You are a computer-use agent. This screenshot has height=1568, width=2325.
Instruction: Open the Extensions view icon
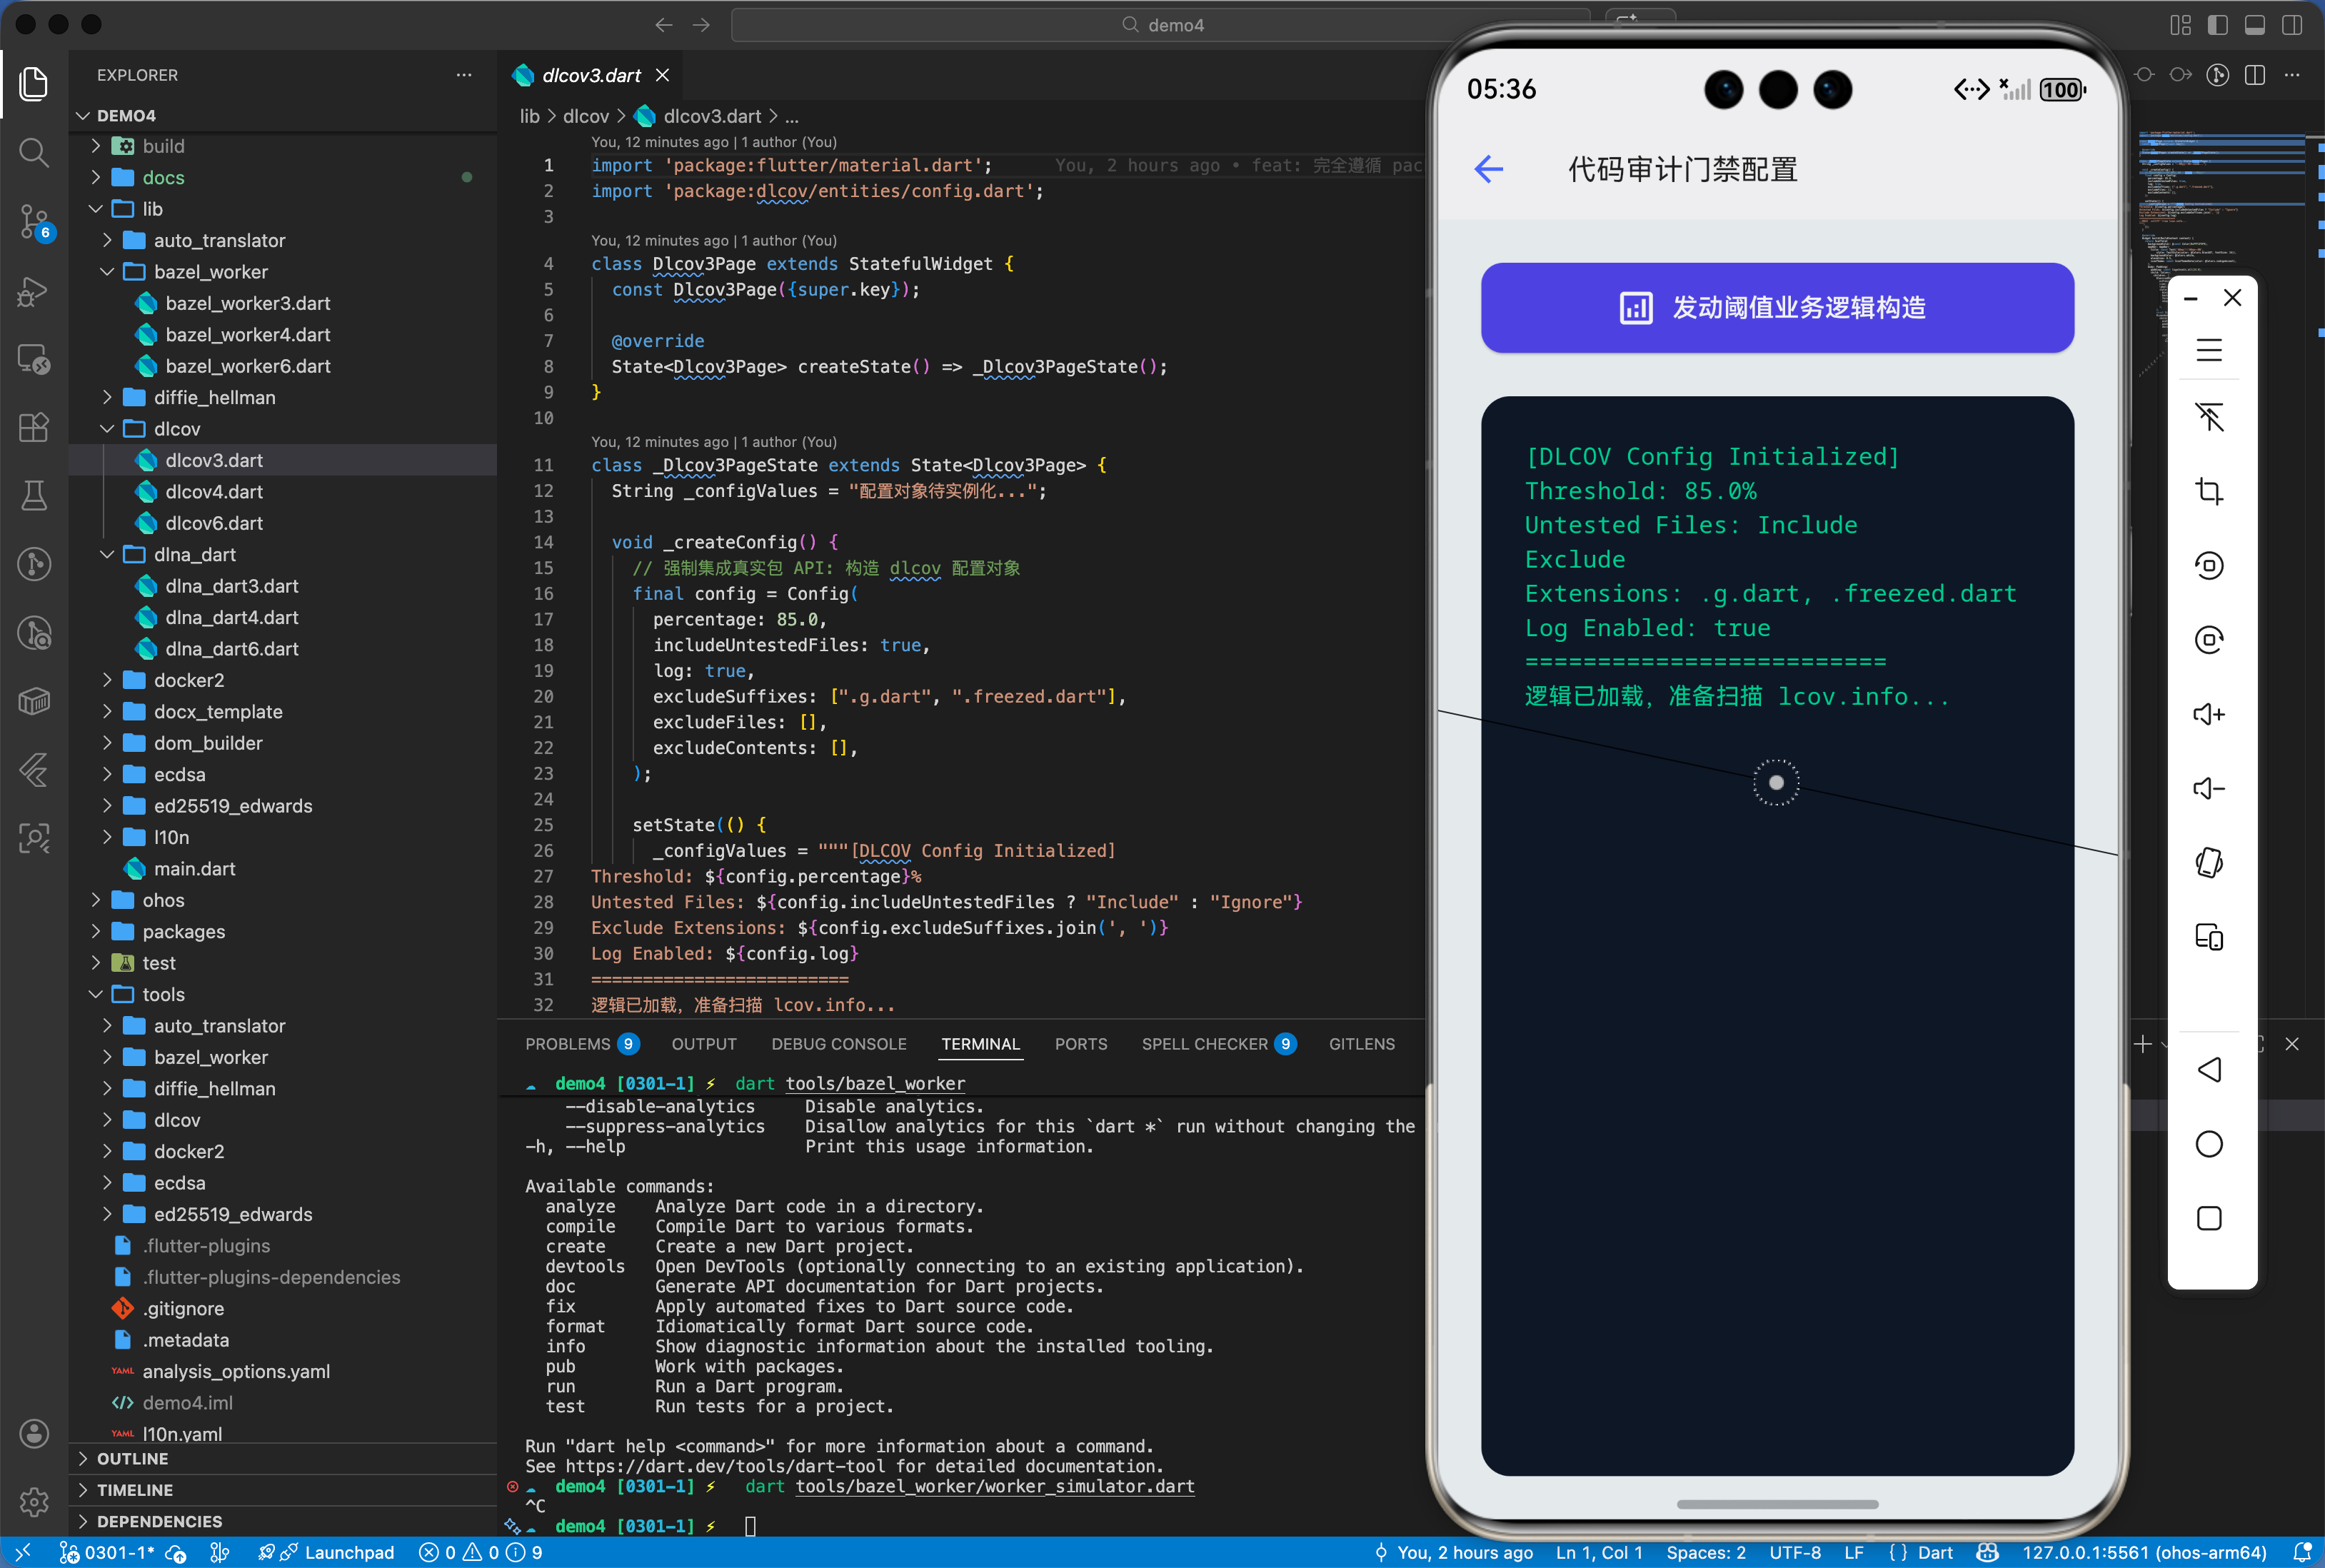[34, 427]
